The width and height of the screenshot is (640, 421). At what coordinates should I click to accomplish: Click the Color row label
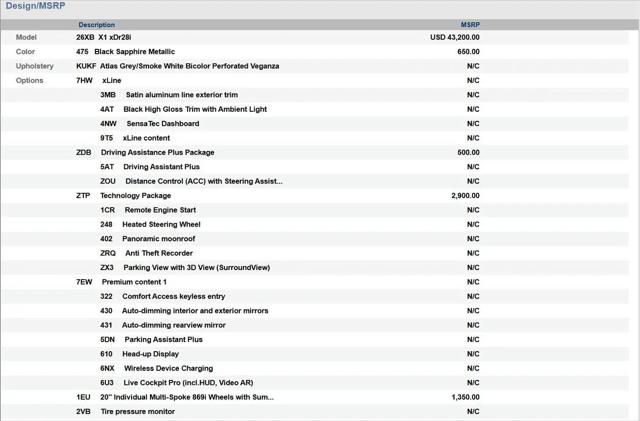point(25,51)
